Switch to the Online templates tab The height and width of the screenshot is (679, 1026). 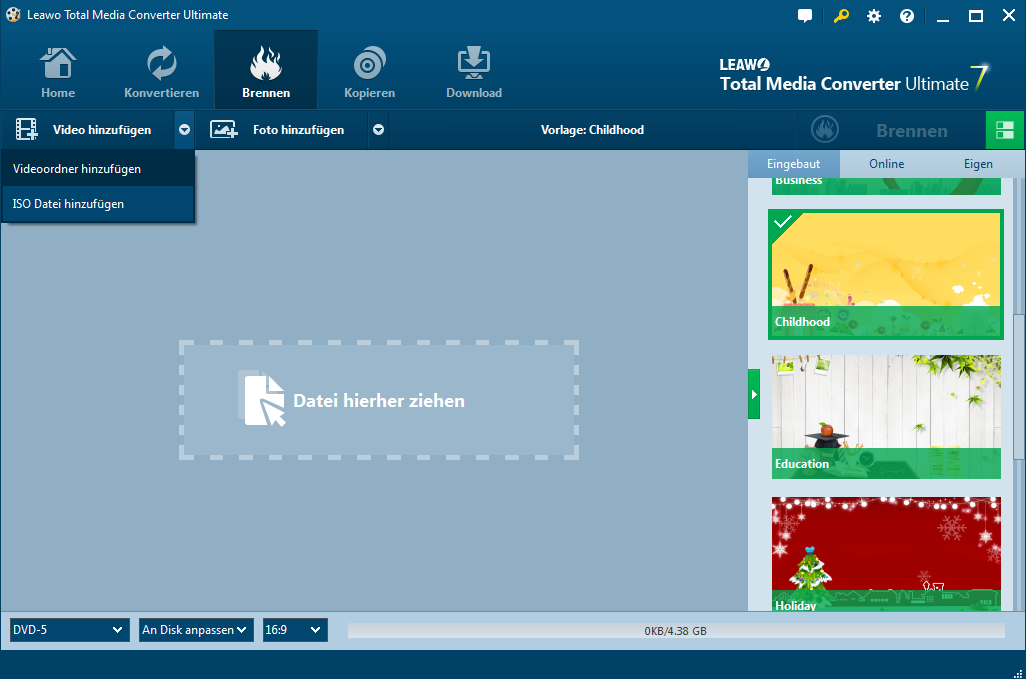[887, 164]
